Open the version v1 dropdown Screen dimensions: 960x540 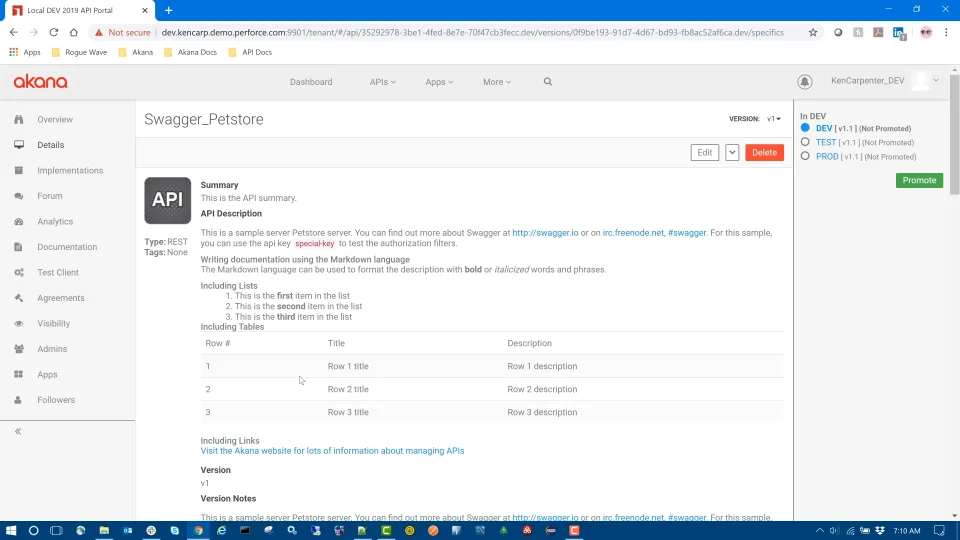(774, 119)
